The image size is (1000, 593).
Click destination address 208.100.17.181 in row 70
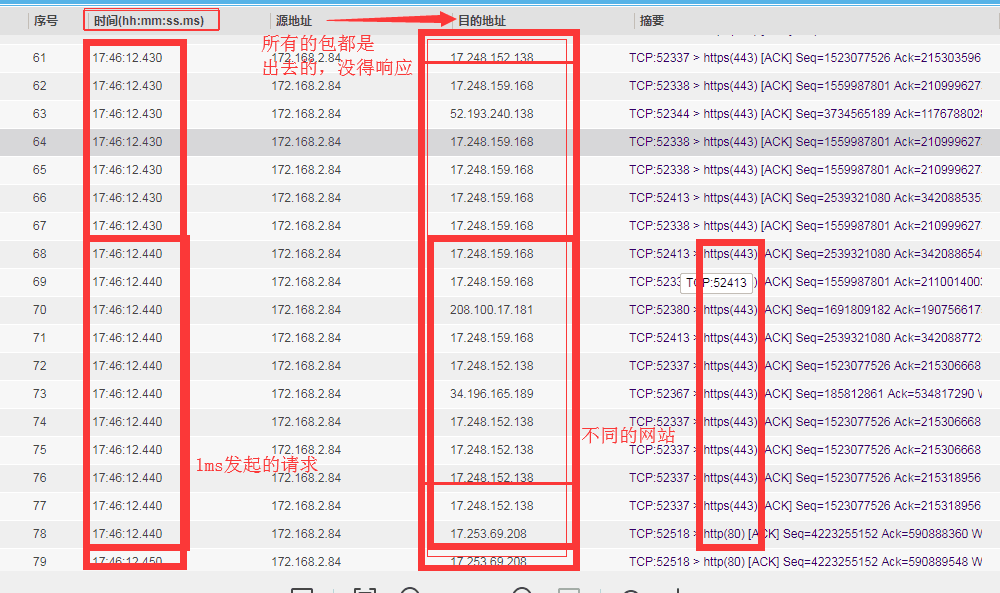point(491,310)
